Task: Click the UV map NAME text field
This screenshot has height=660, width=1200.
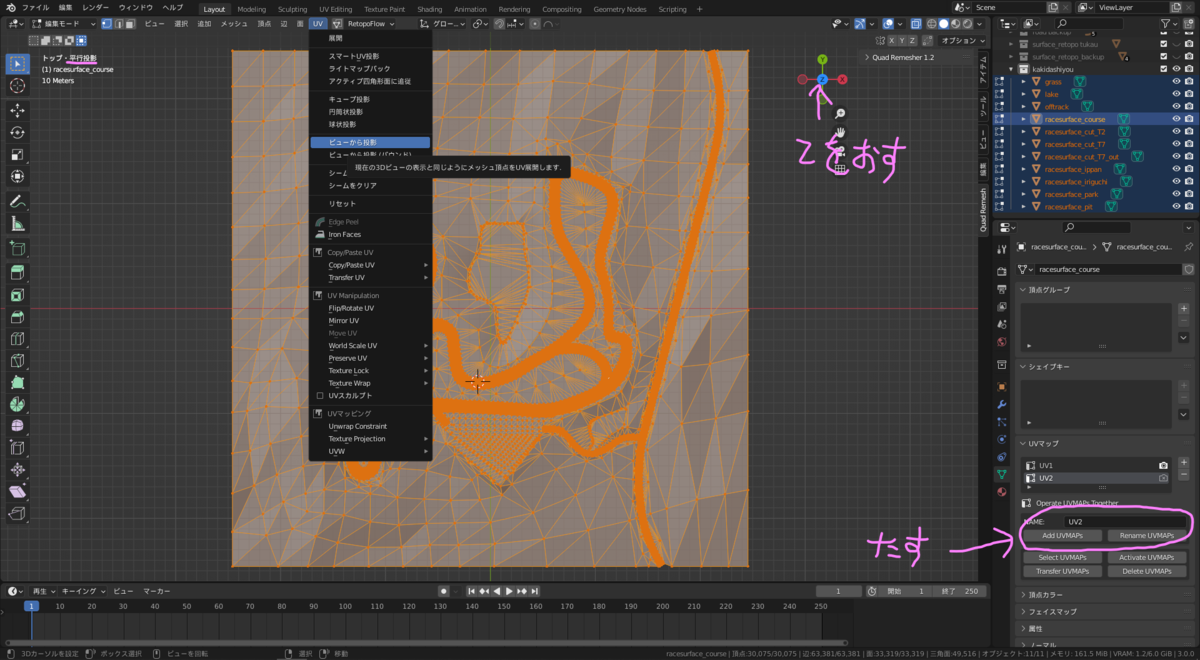Action: tap(1126, 521)
